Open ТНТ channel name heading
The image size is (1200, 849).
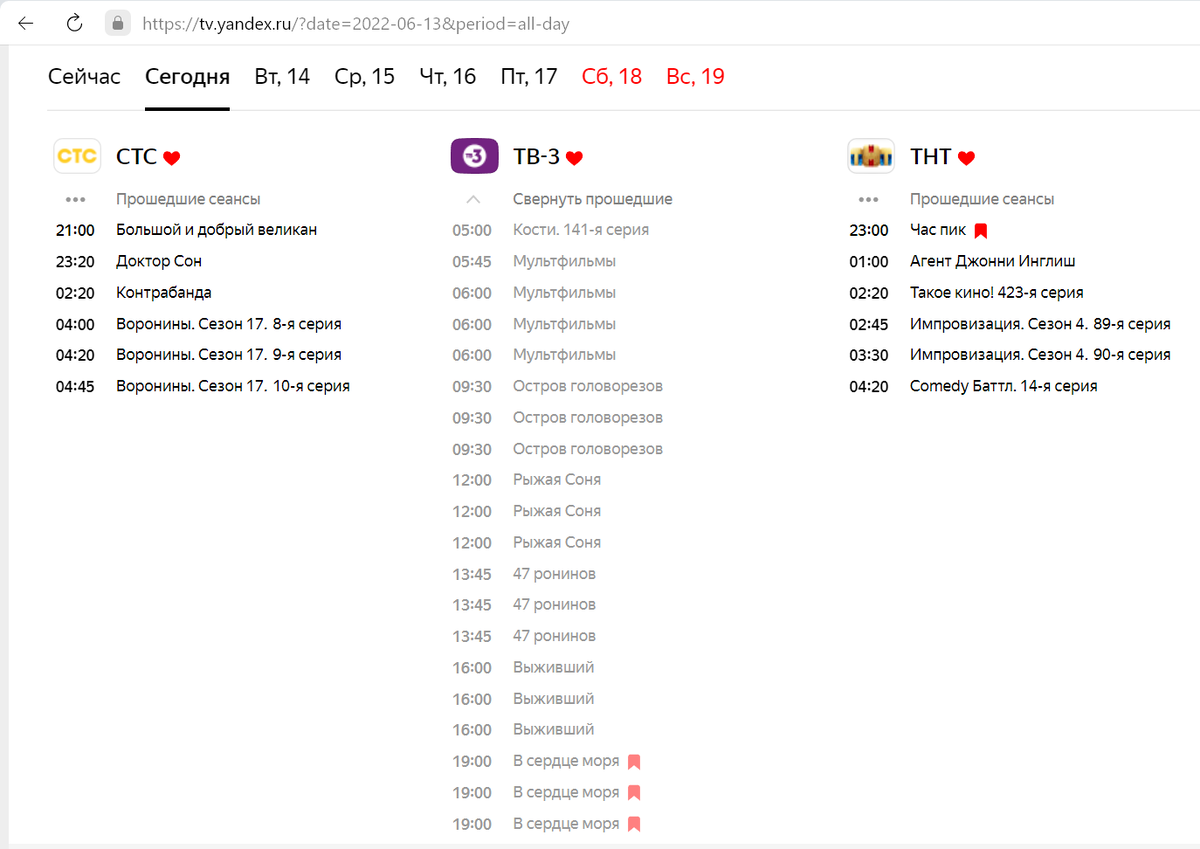(x=930, y=157)
